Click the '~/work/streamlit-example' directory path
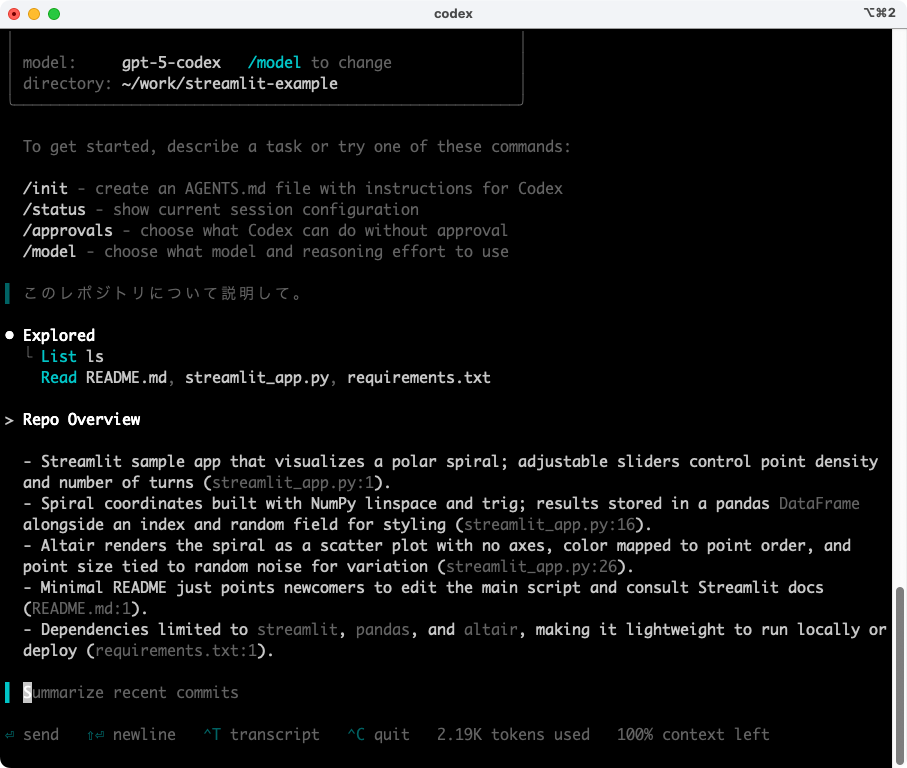 [x=230, y=83]
